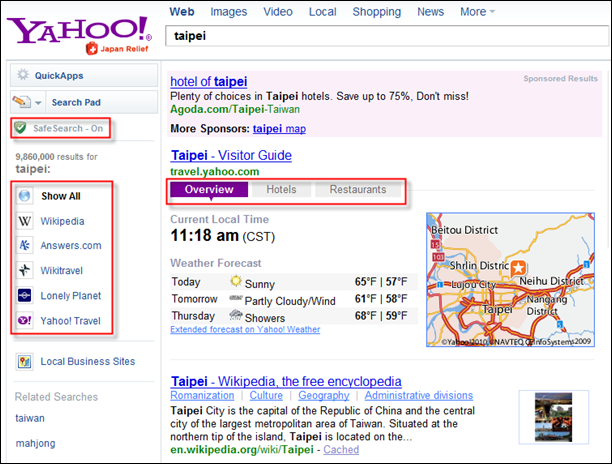The height and width of the screenshot is (464, 612).
Task: Switch to the Shopping search tab
Action: [377, 12]
